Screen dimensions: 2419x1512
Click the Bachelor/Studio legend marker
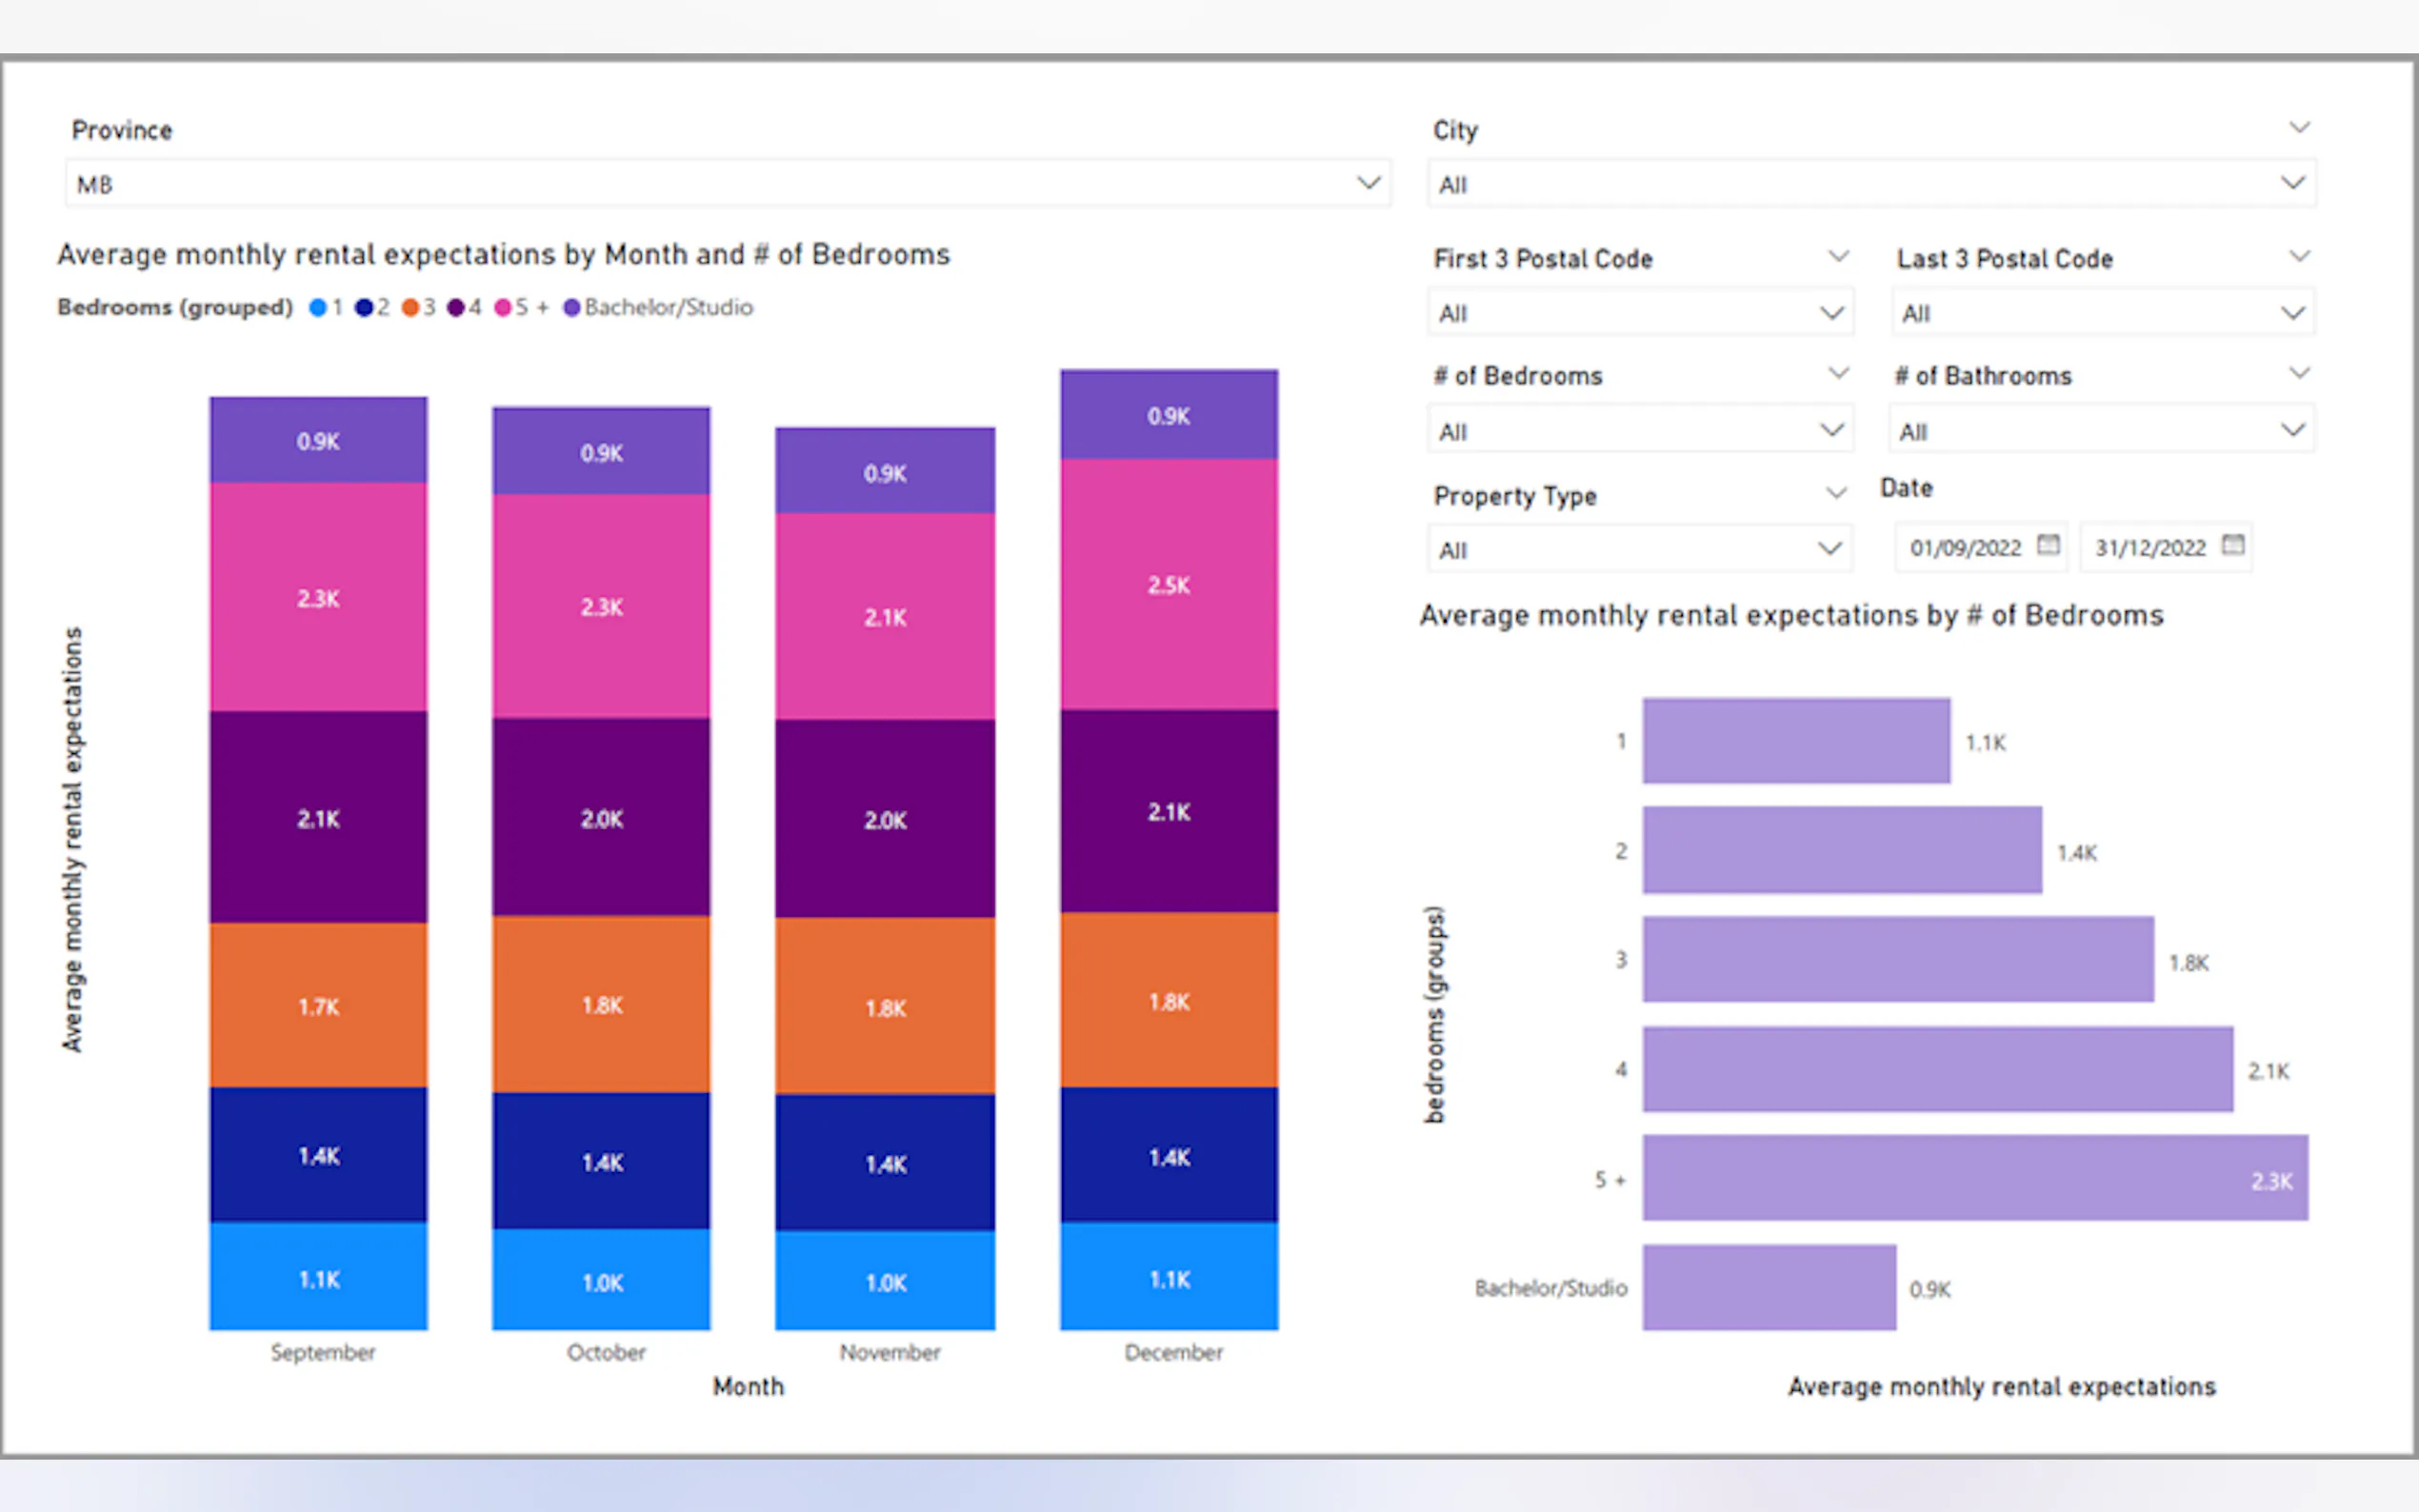[572, 308]
